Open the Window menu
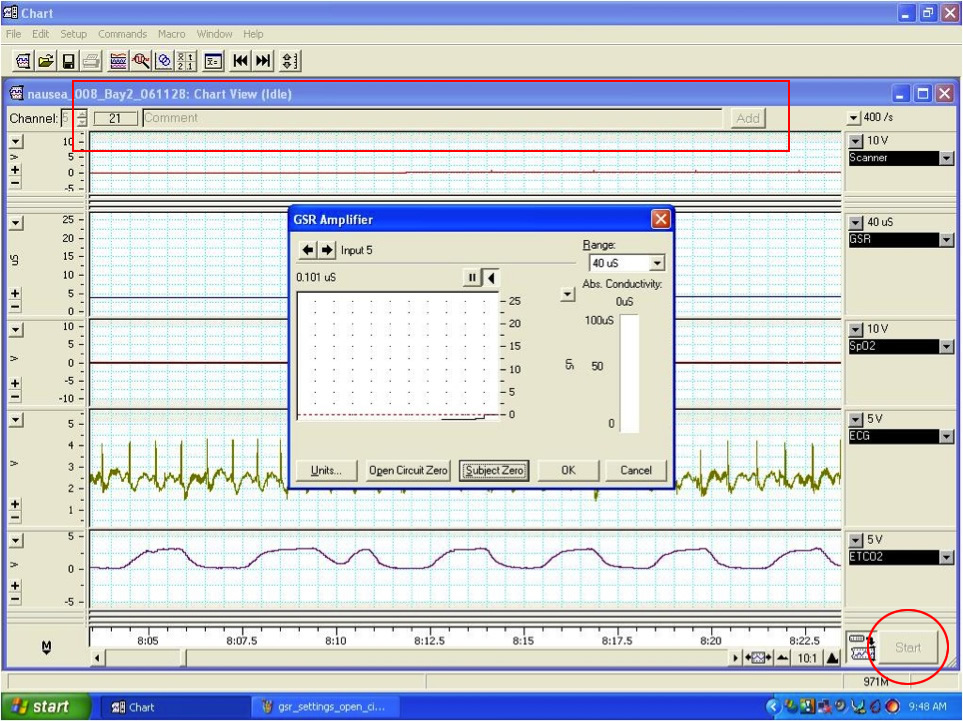This screenshot has width=963, height=721. (214, 34)
